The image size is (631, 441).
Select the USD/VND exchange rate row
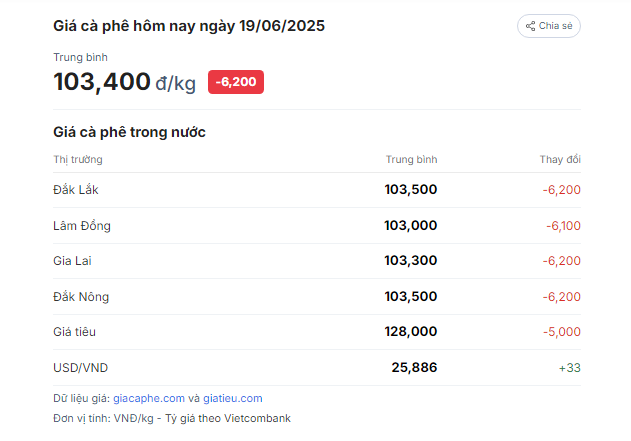(x=317, y=368)
